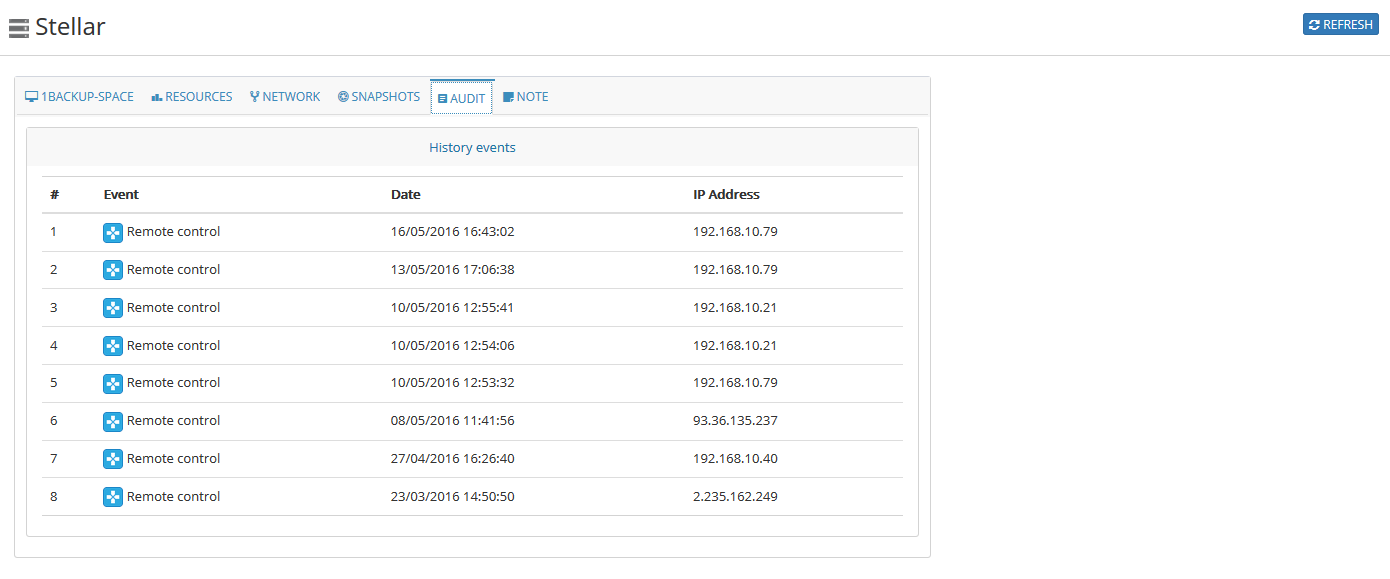Screen dimensions: 1390x579
Task: Click Remote control icon in row 3
Action: point(113,308)
